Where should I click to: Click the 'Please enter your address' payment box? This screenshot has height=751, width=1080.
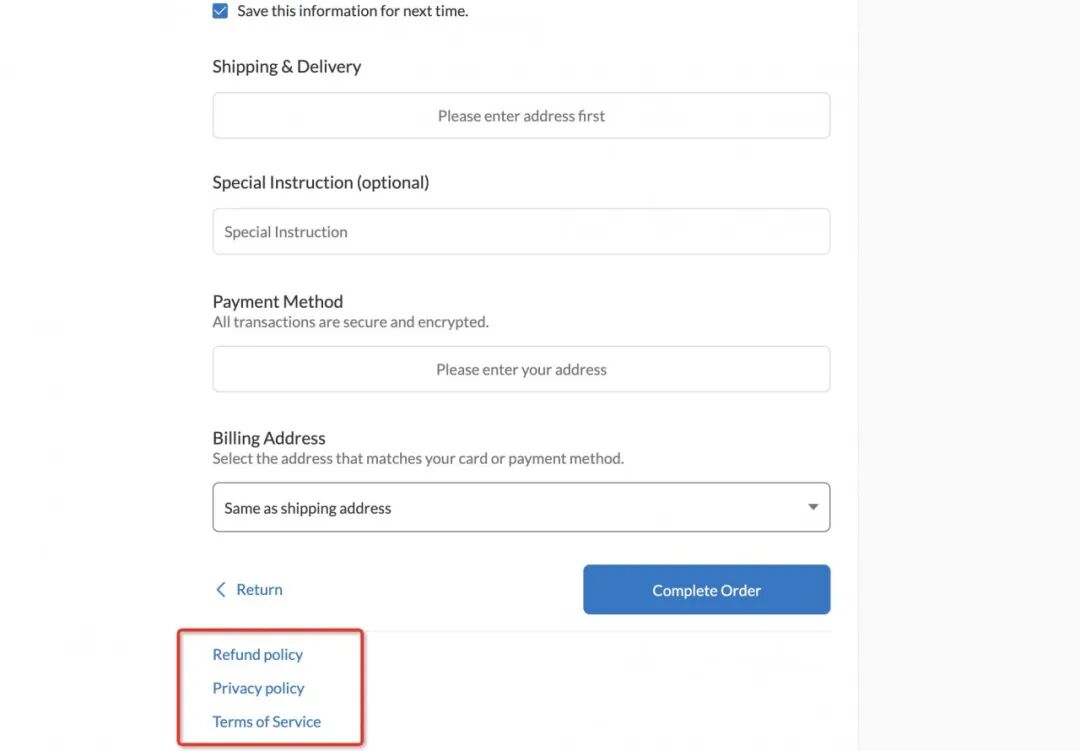point(521,369)
